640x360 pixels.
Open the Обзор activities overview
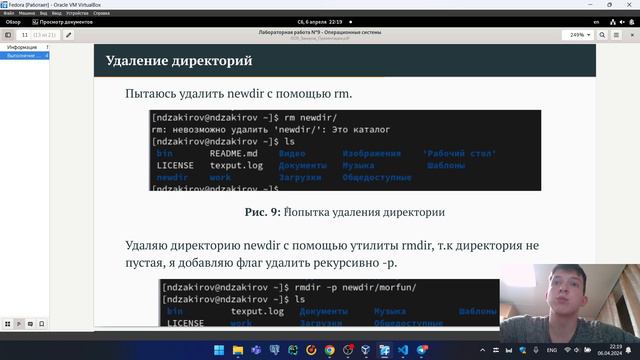[x=13, y=22]
